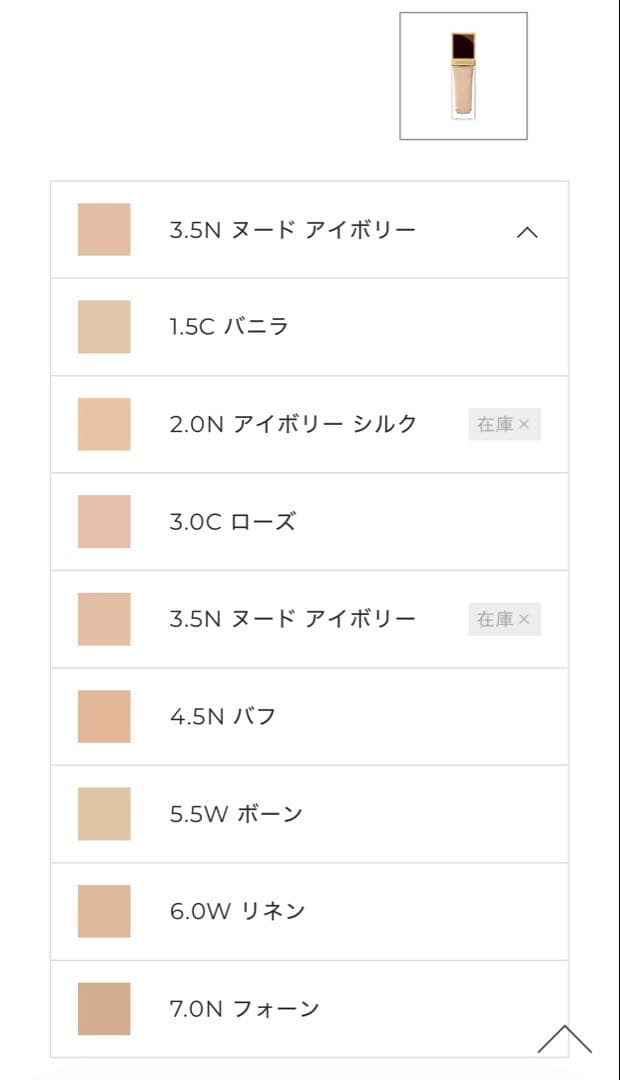Image resolution: width=620 pixels, height=1080 pixels.
Task: Pick the 6.0W リネン shade
Action: coord(237,911)
